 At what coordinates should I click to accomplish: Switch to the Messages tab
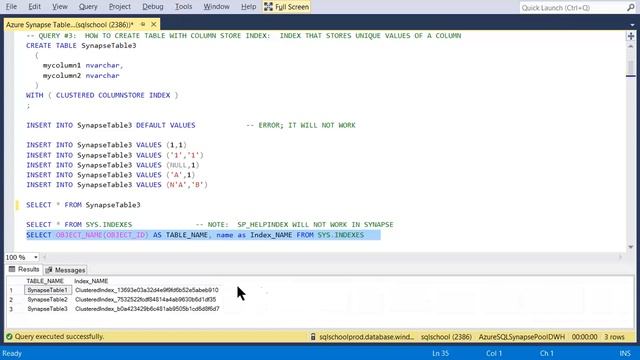coord(65,270)
